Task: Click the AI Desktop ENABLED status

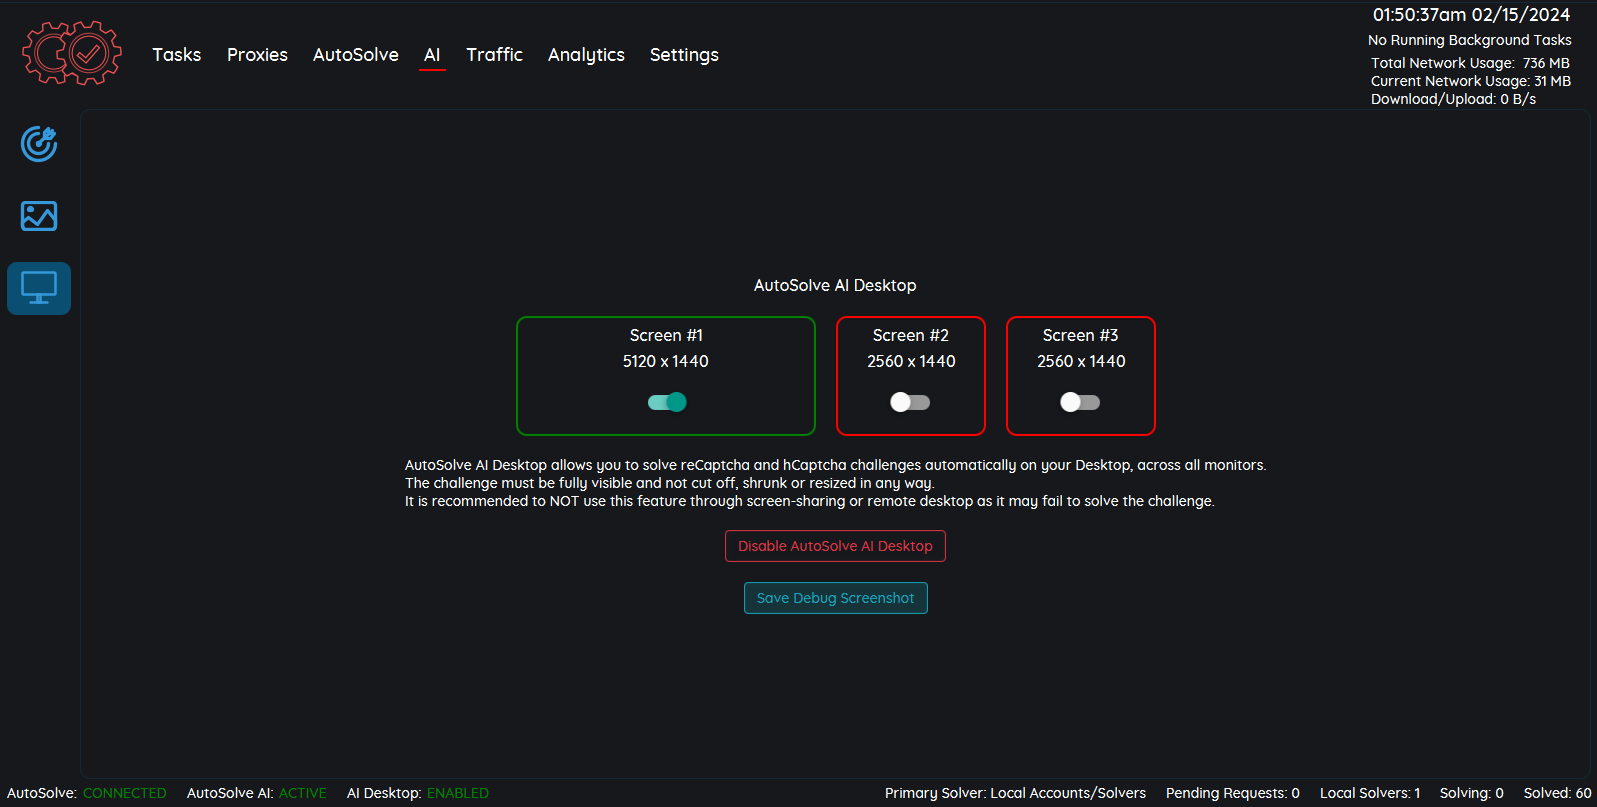Action: coord(418,793)
